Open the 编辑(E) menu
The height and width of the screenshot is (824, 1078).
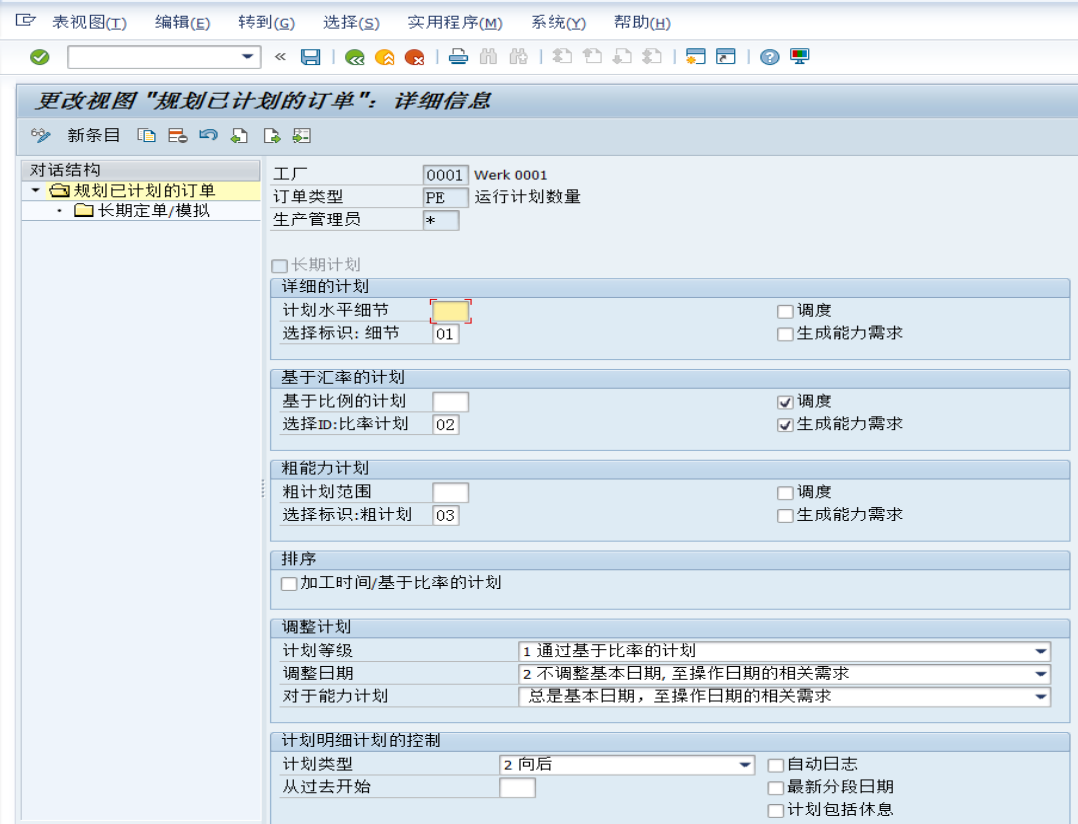pos(182,23)
